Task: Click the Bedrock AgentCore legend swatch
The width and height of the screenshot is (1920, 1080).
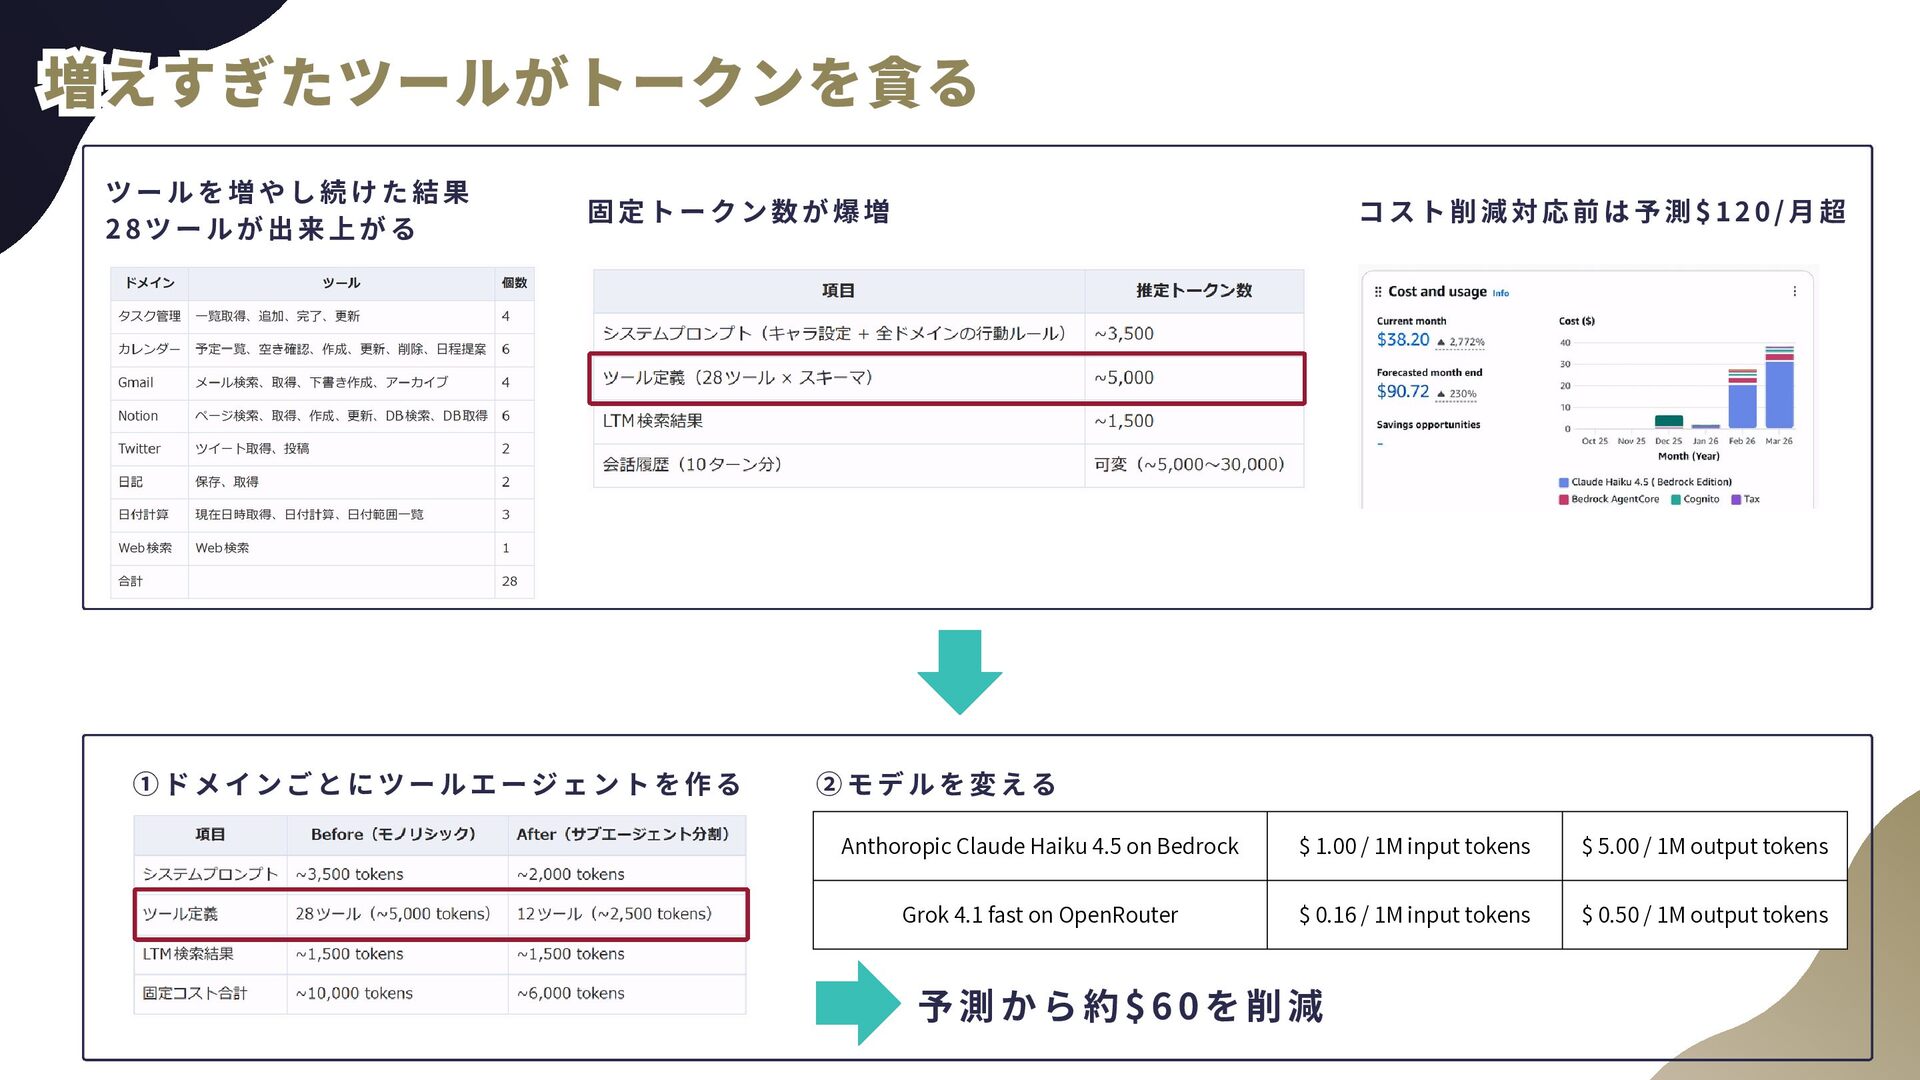Action: point(1564,499)
